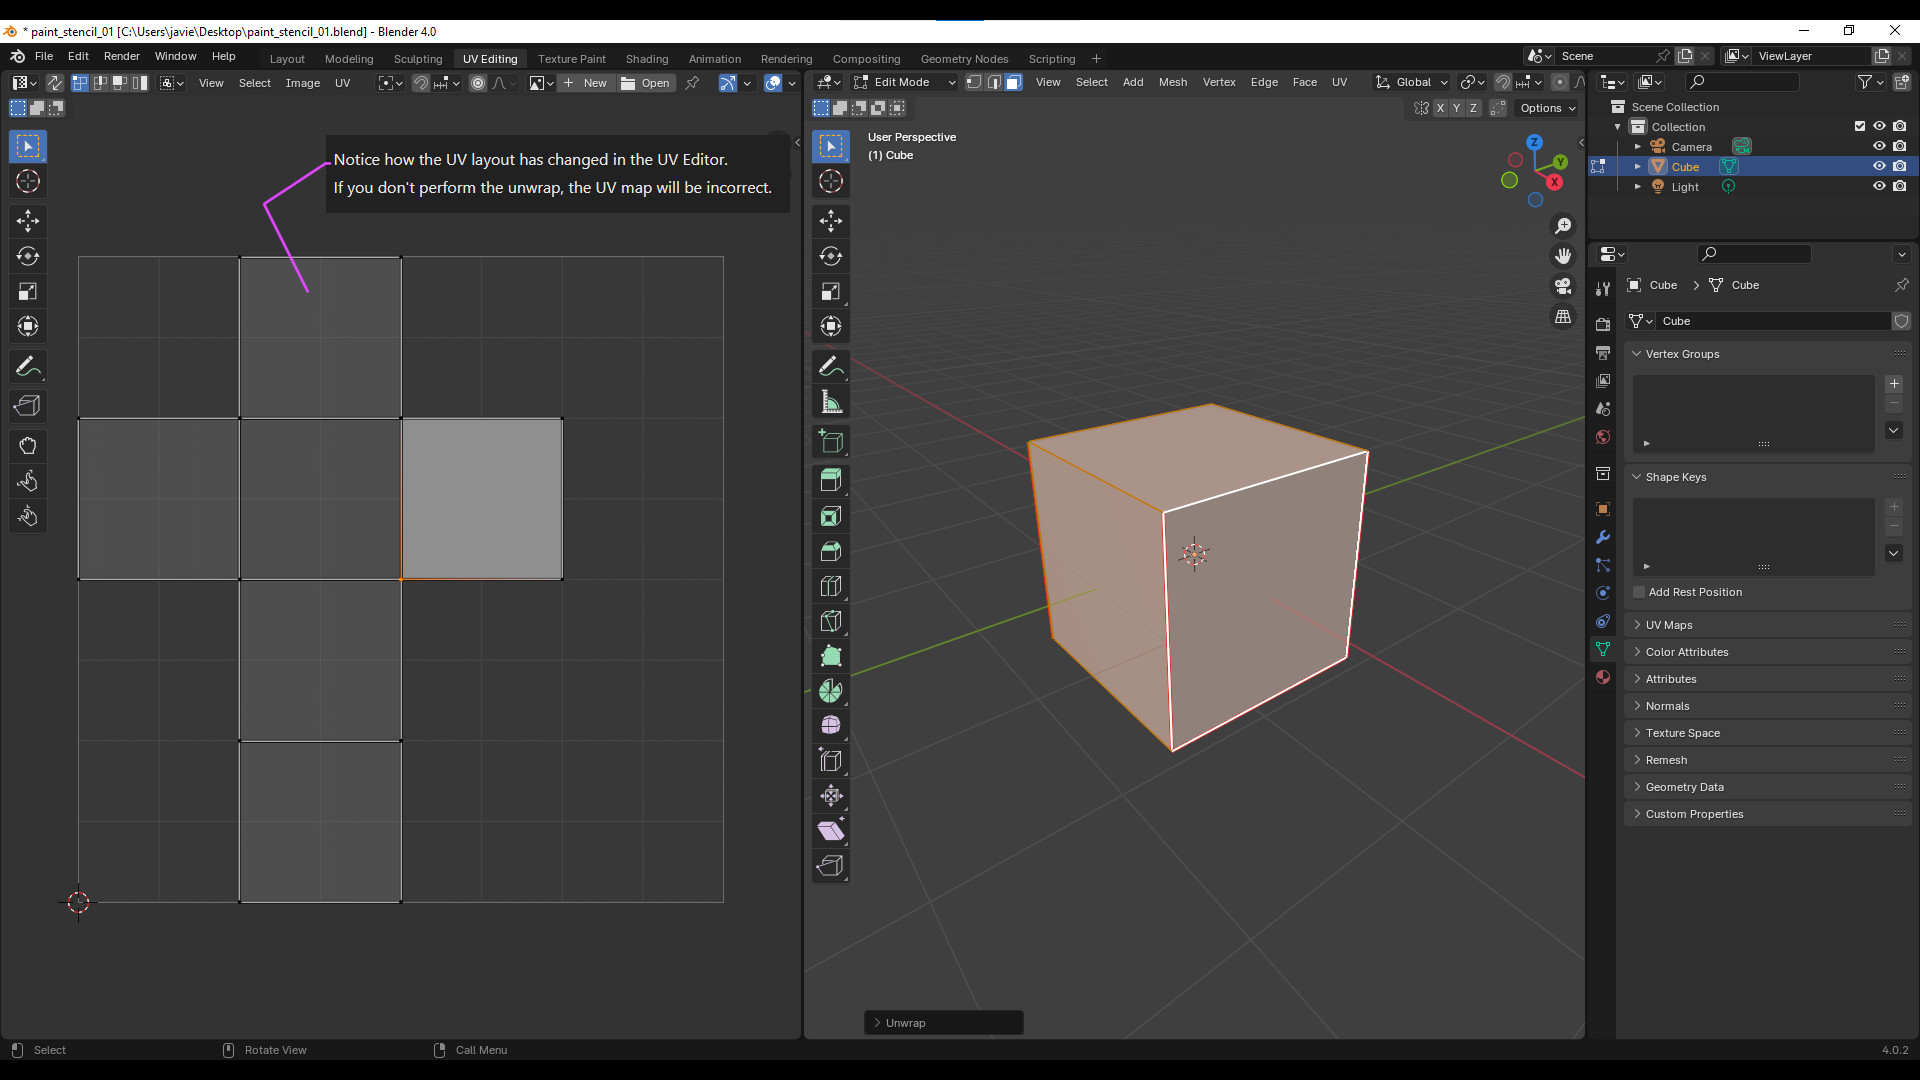The height and width of the screenshot is (1080, 1920).
Task: Select the Add Cube tool
Action: [831, 442]
